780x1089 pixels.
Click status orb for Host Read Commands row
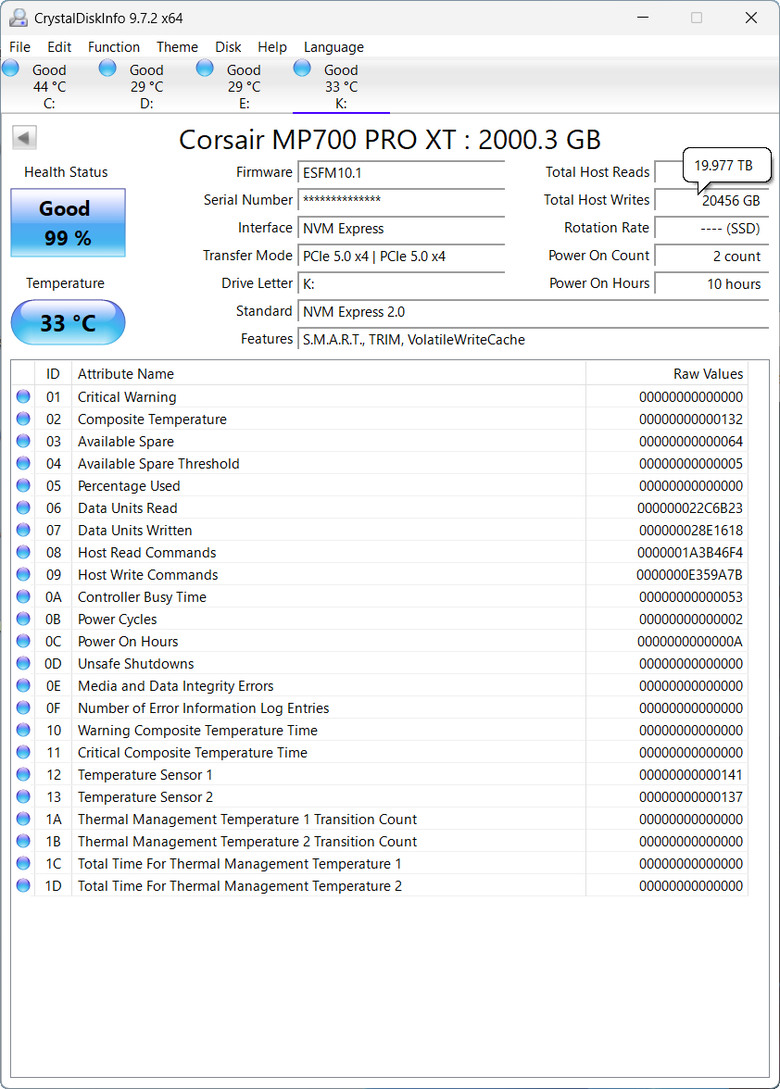coord(24,552)
